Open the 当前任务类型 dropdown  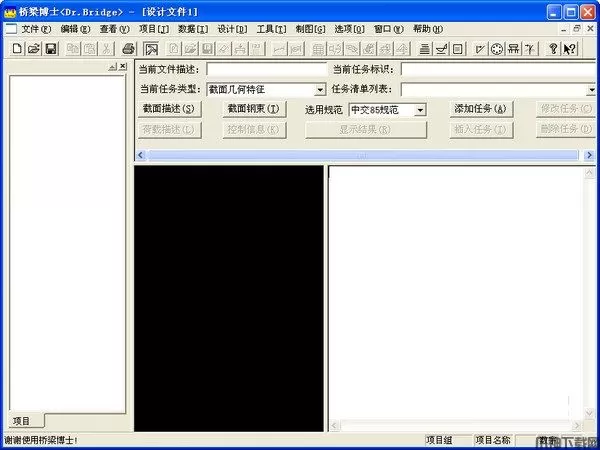click(x=320, y=90)
